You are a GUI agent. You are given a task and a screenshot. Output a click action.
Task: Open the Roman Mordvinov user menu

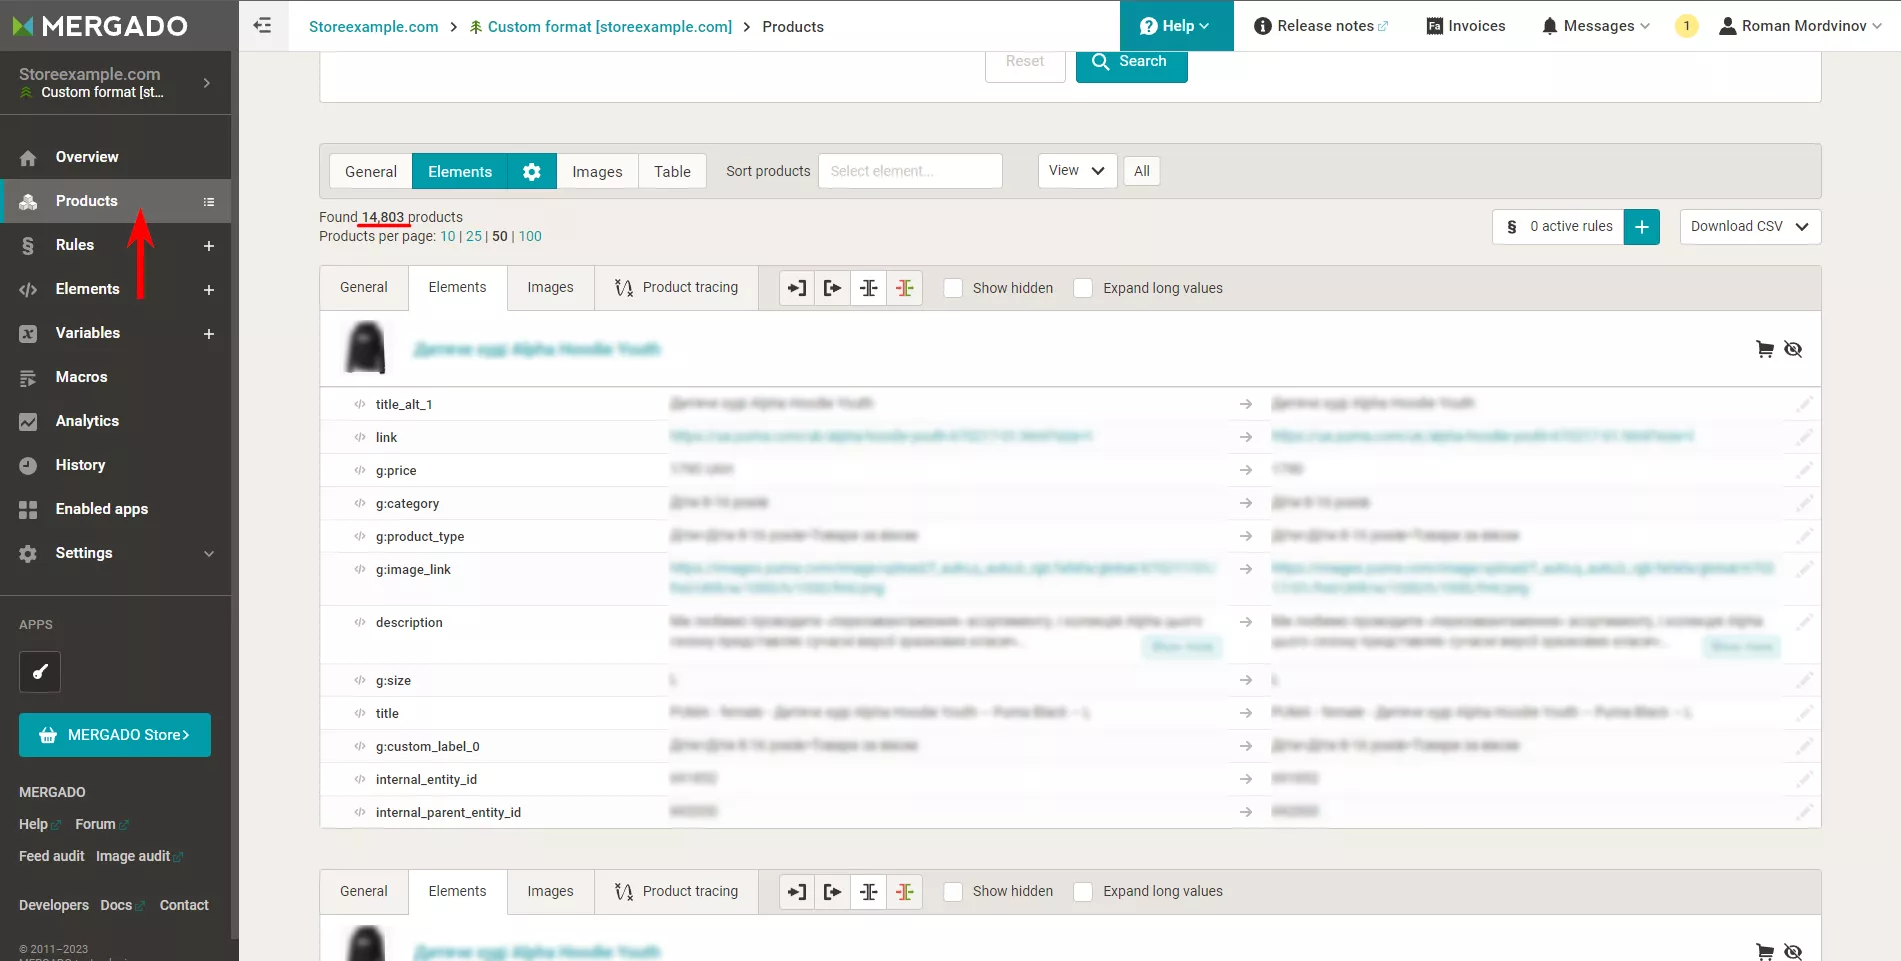(1800, 26)
